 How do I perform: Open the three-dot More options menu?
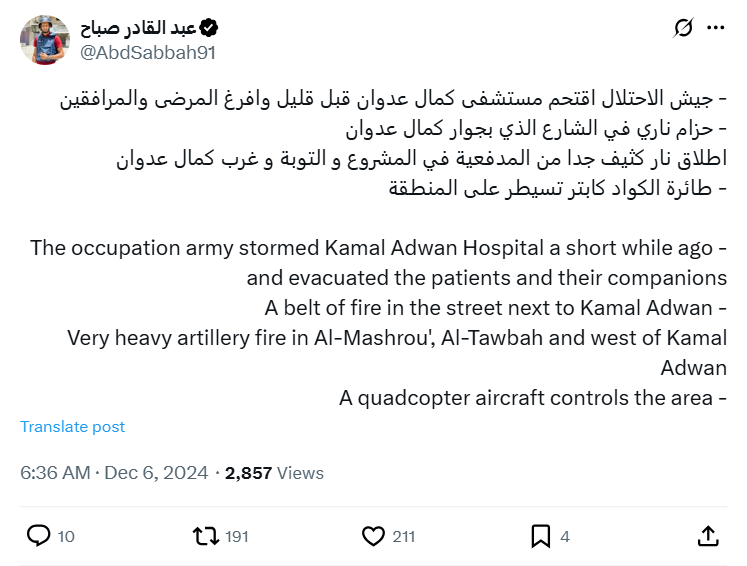(x=715, y=28)
